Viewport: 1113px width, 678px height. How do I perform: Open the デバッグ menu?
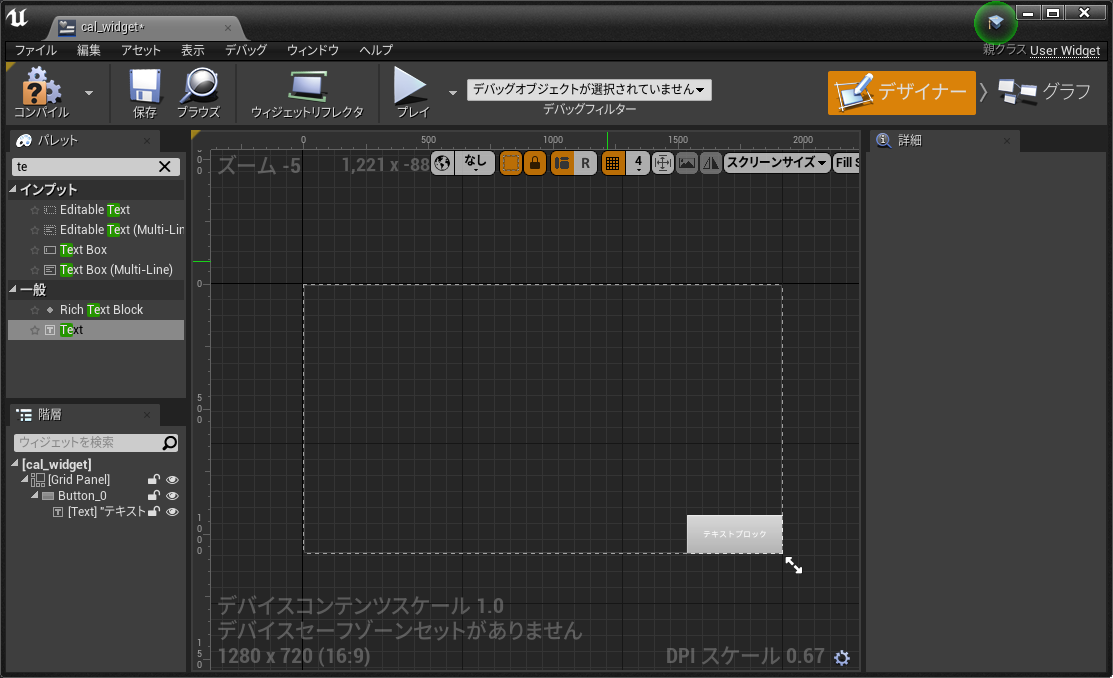pyautogui.click(x=246, y=50)
